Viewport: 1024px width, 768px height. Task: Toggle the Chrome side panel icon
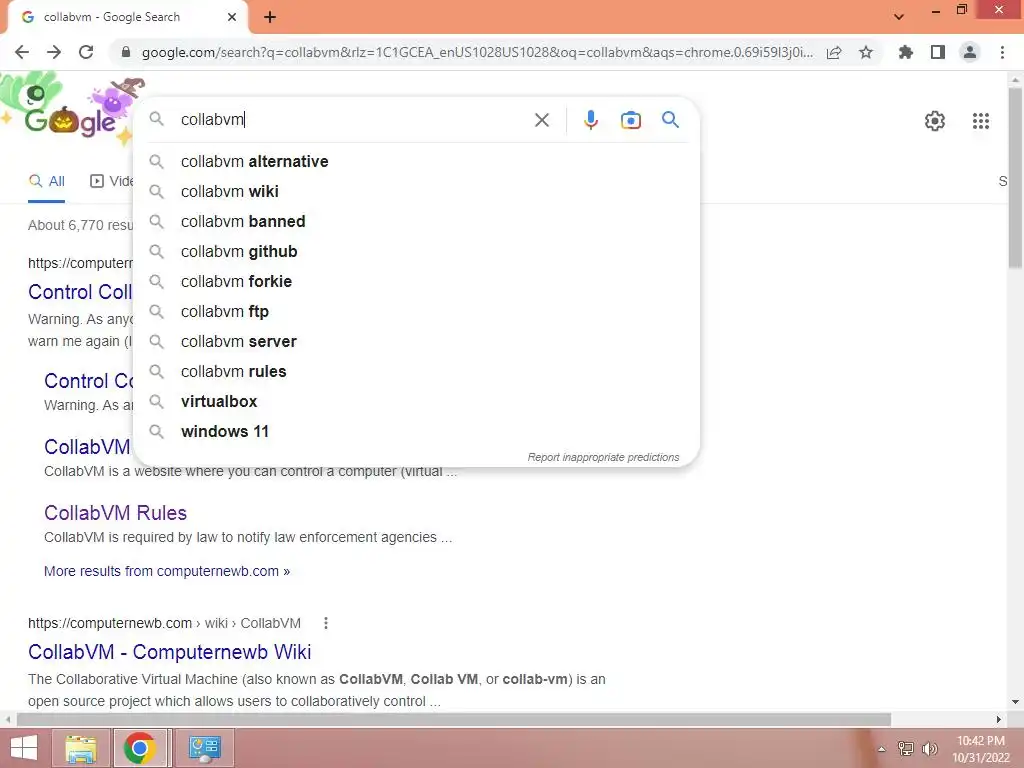coord(938,52)
